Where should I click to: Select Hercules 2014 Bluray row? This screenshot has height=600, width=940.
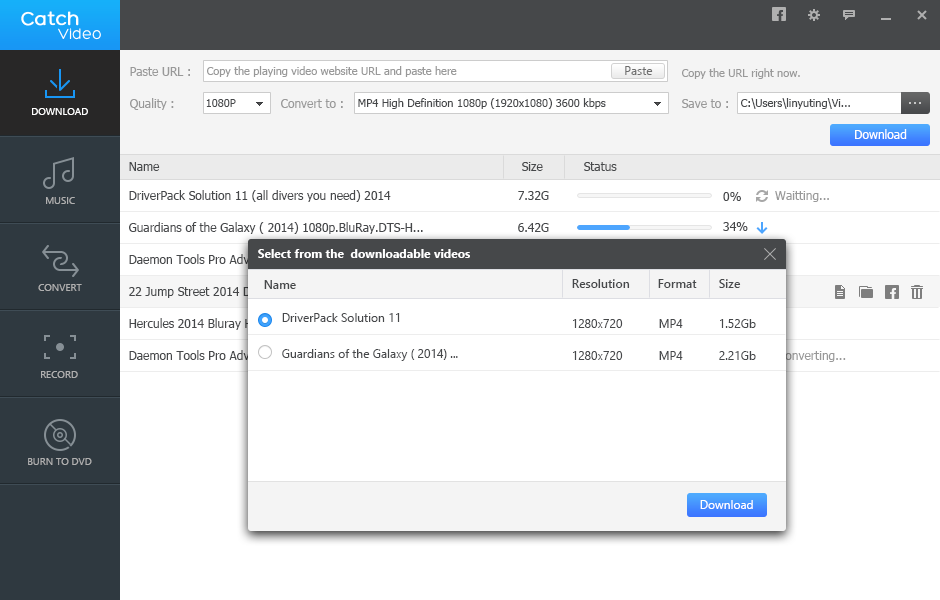[x=184, y=324]
